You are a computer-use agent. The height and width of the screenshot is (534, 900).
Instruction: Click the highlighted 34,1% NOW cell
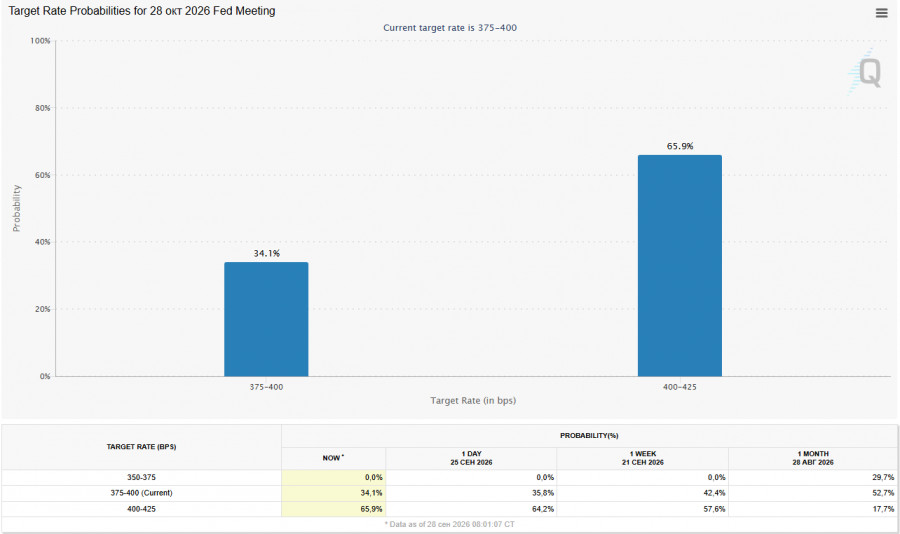click(x=333, y=493)
